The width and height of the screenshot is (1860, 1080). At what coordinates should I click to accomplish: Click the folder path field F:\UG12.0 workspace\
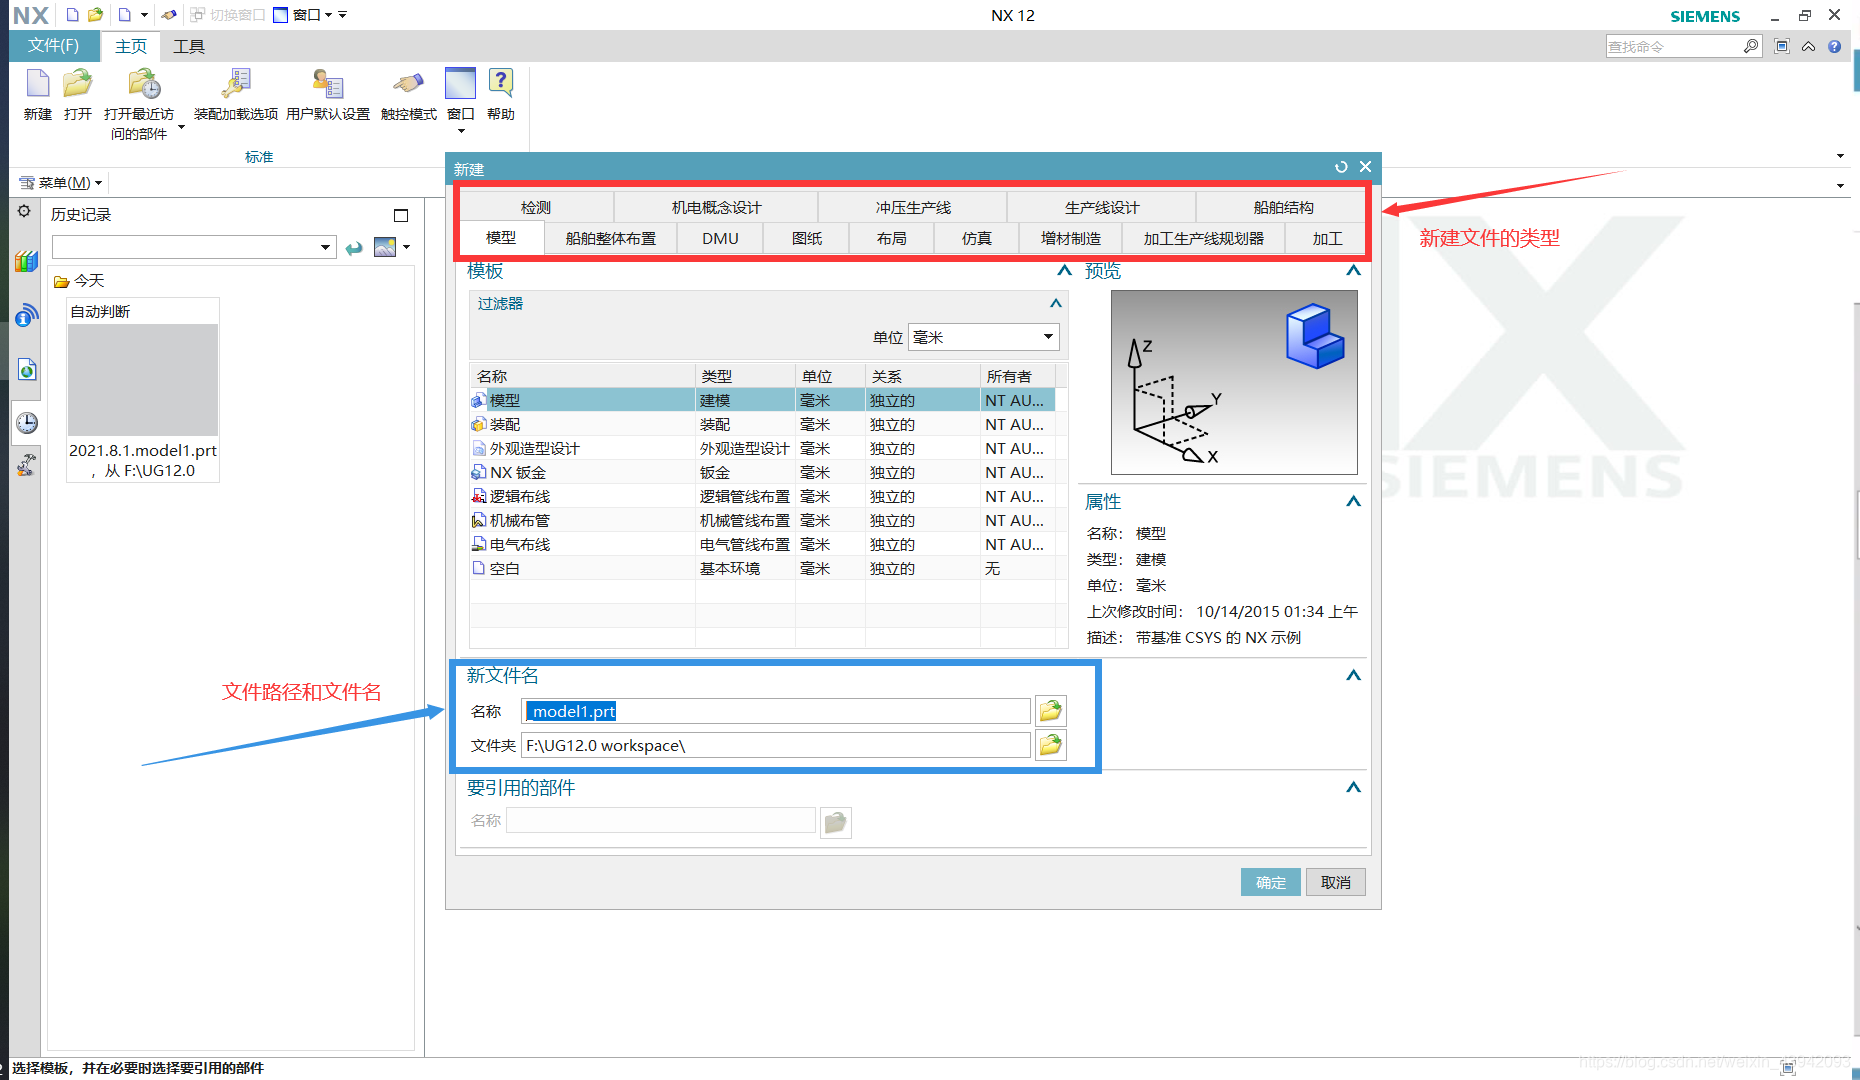click(776, 745)
